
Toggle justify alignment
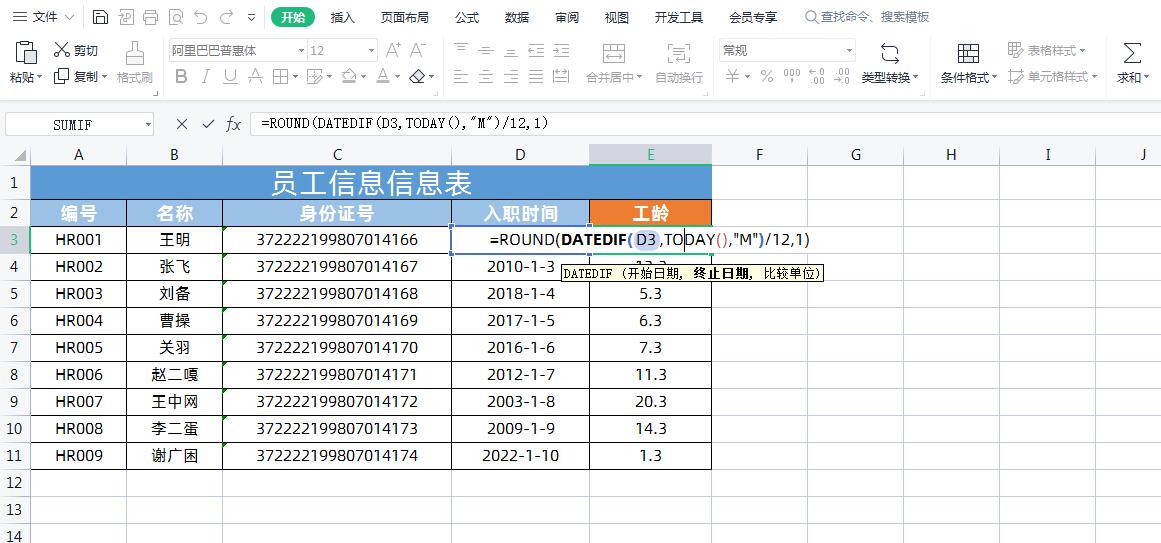point(536,76)
